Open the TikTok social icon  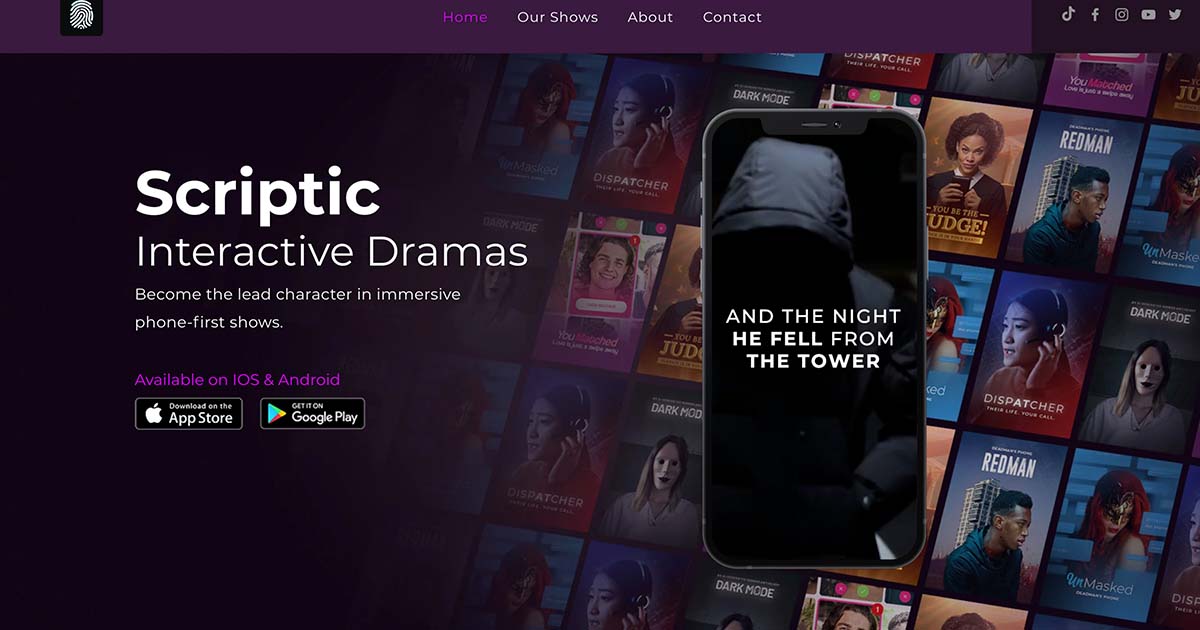tap(1068, 14)
